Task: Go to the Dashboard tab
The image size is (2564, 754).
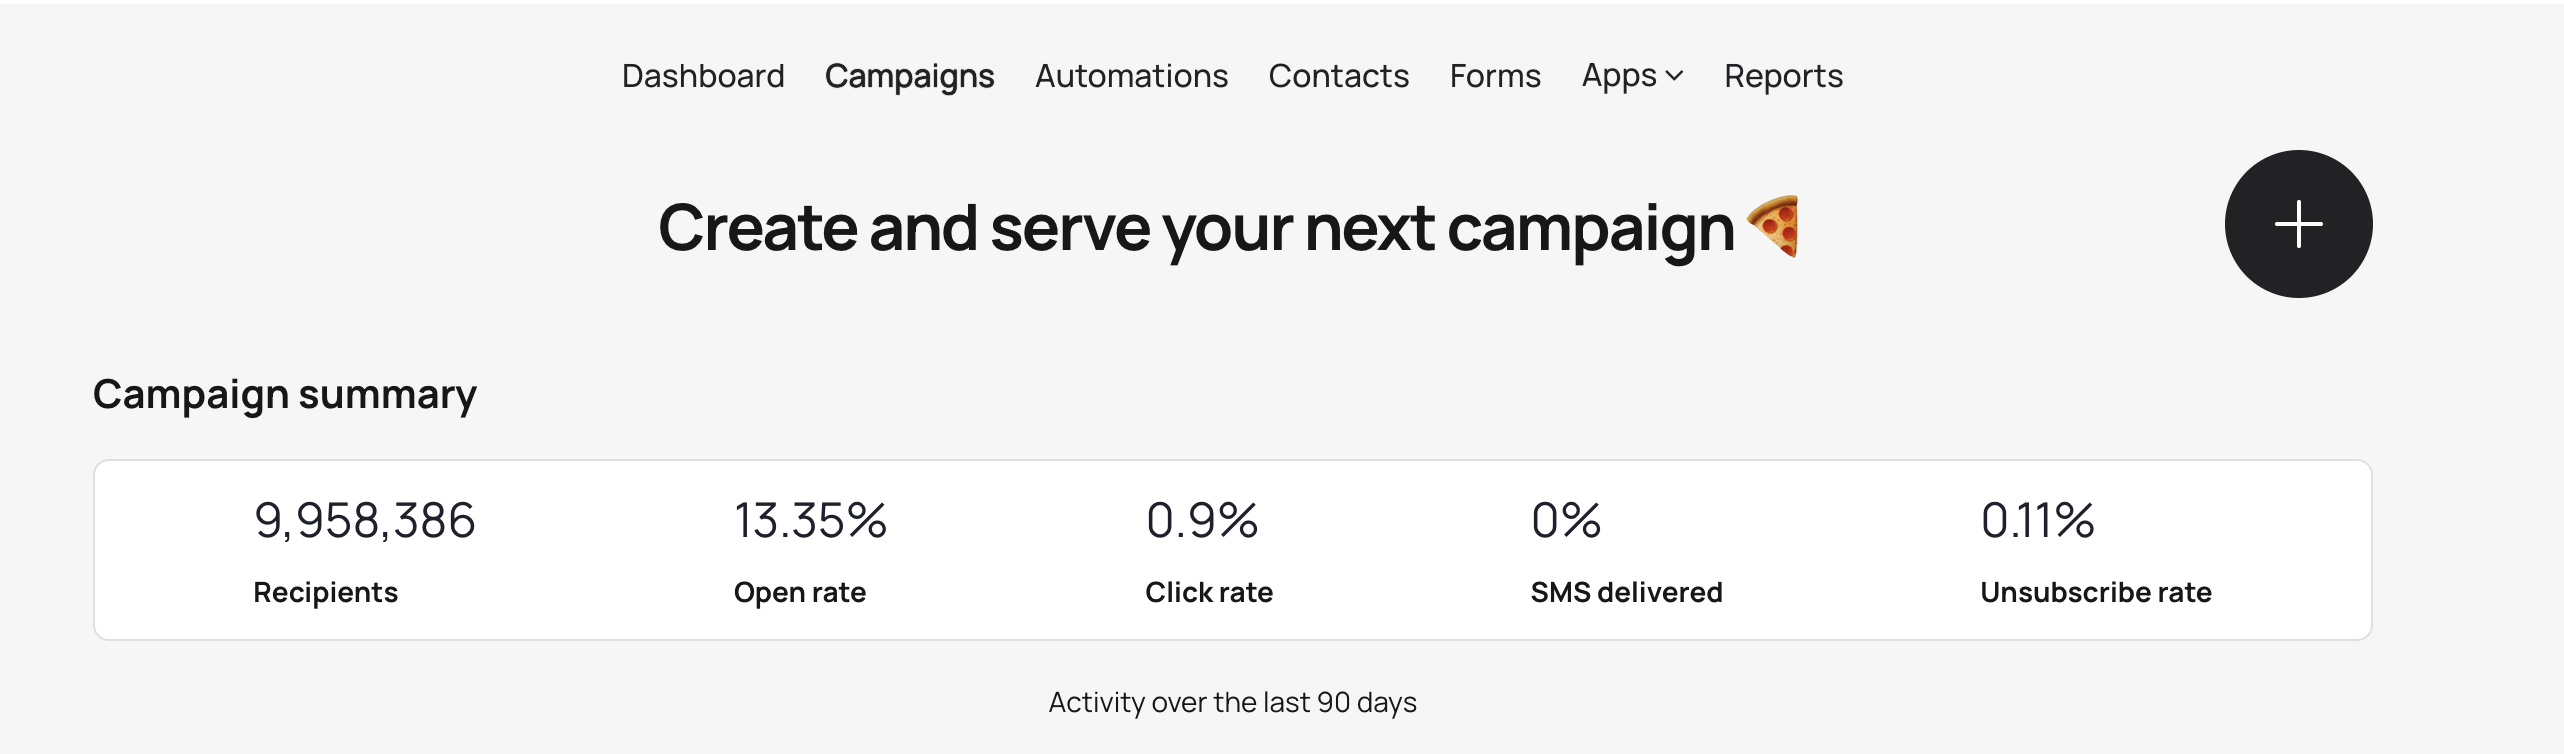Action: click(703, 76)
